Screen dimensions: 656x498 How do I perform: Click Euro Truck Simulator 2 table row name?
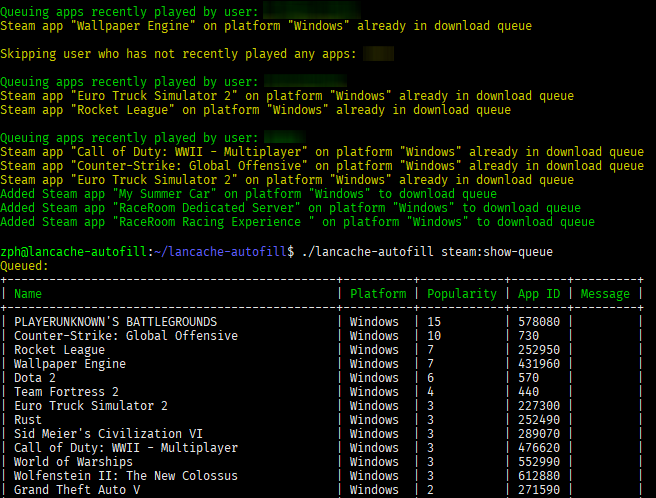(91, 406)
